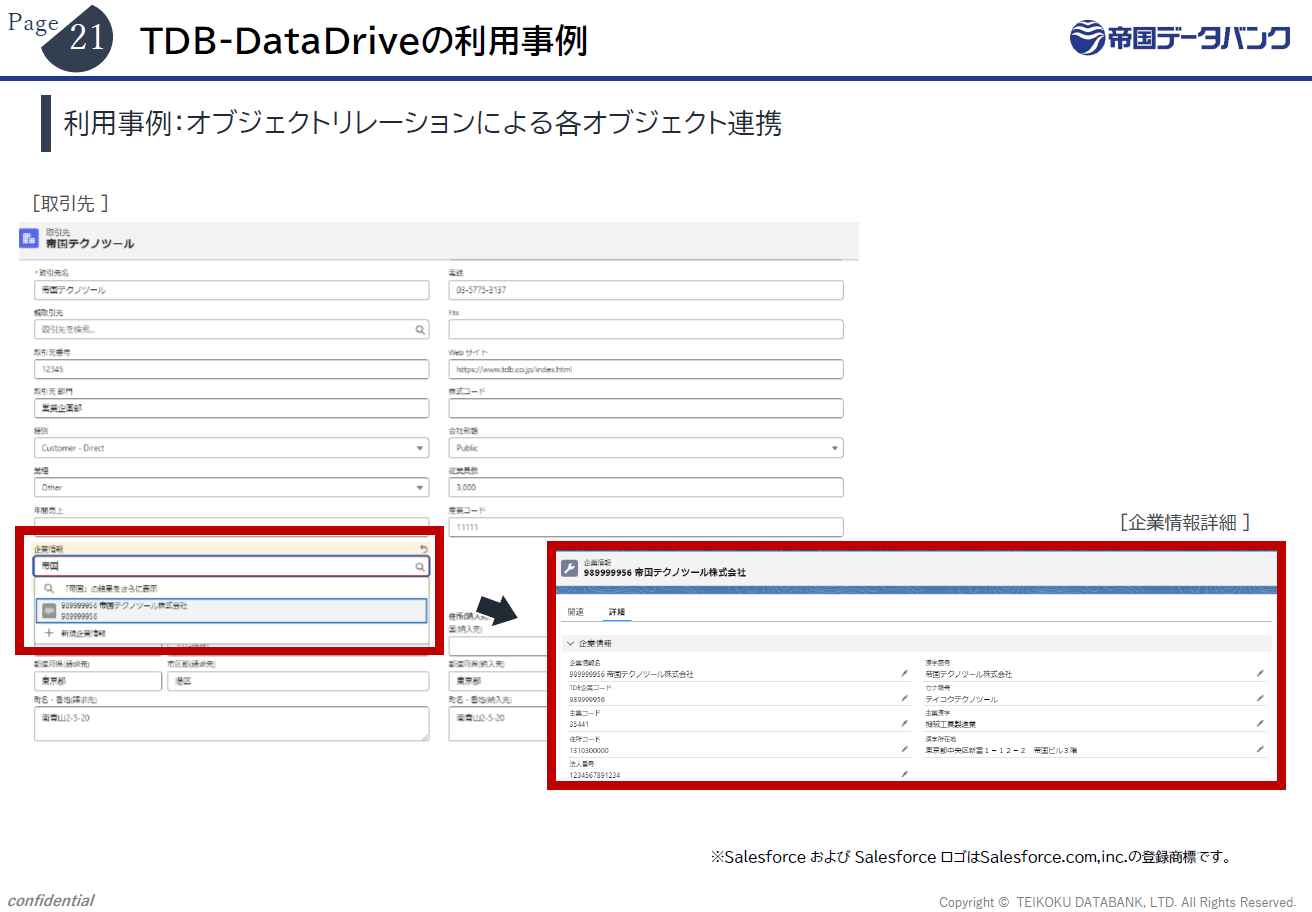Click the empty 株式コード field
1312x912 pixels.
coord(646,408)
